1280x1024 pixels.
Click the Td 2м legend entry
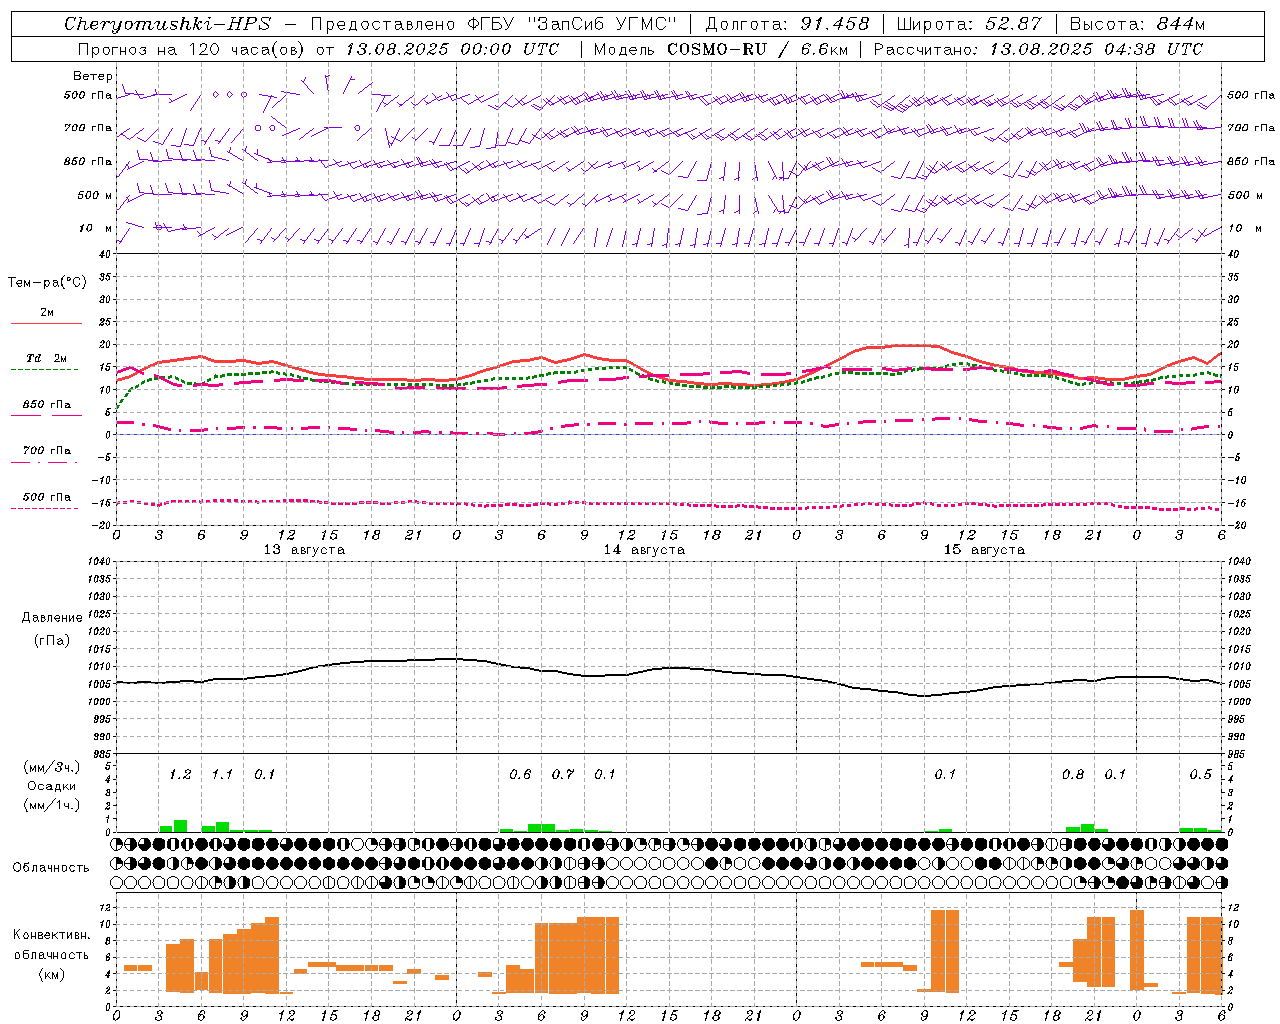click(46, 358)
